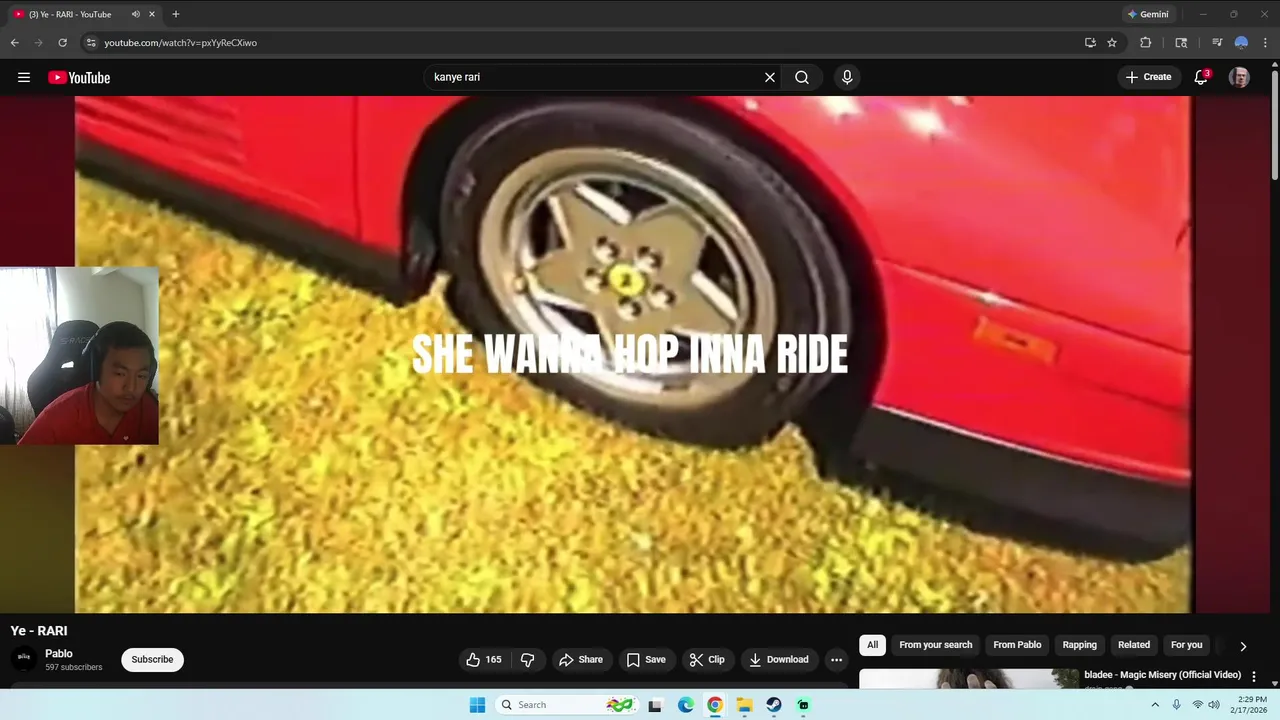Save the video to a playlist

[646, 659]
